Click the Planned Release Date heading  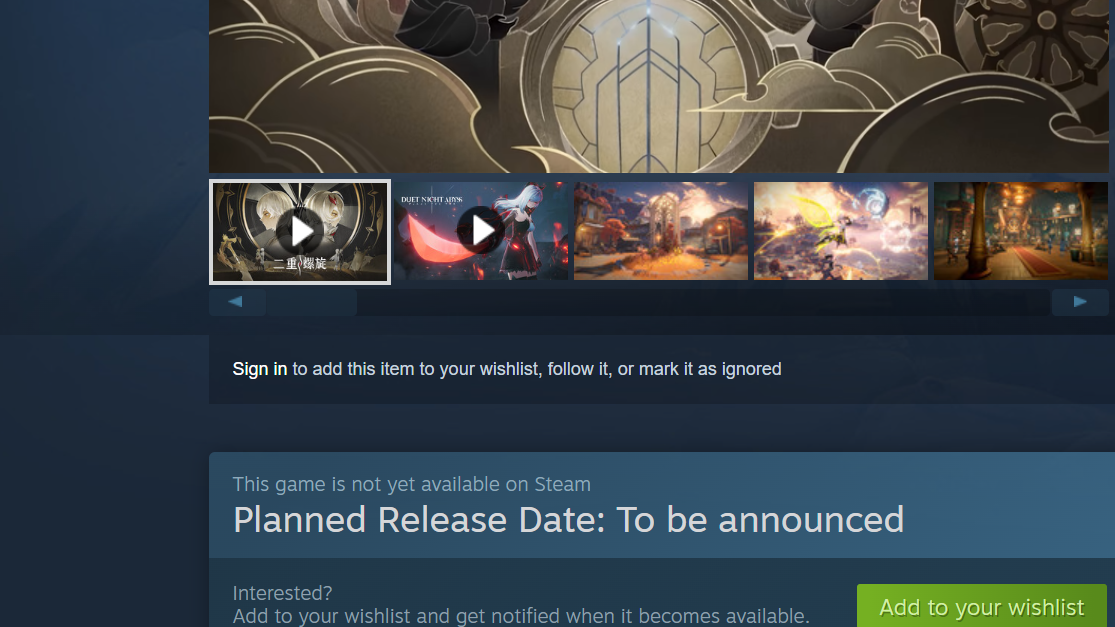[x=568, y=520]
